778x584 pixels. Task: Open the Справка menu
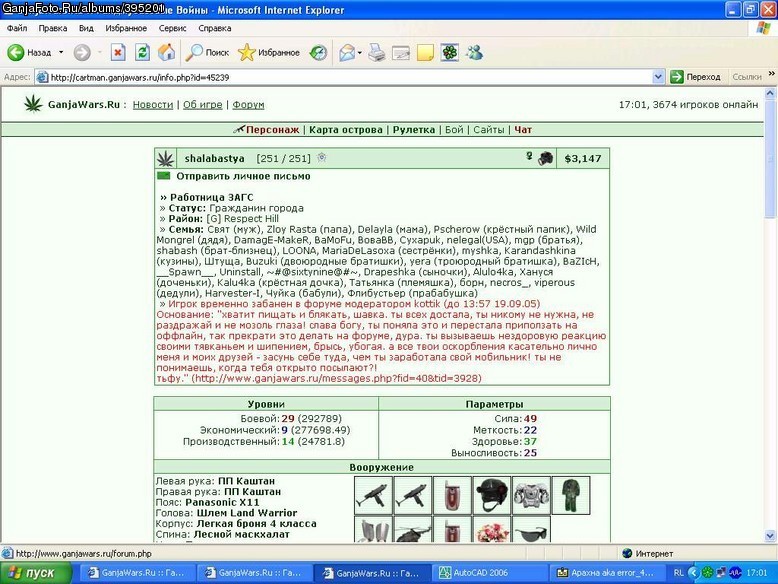click(214, 28)
